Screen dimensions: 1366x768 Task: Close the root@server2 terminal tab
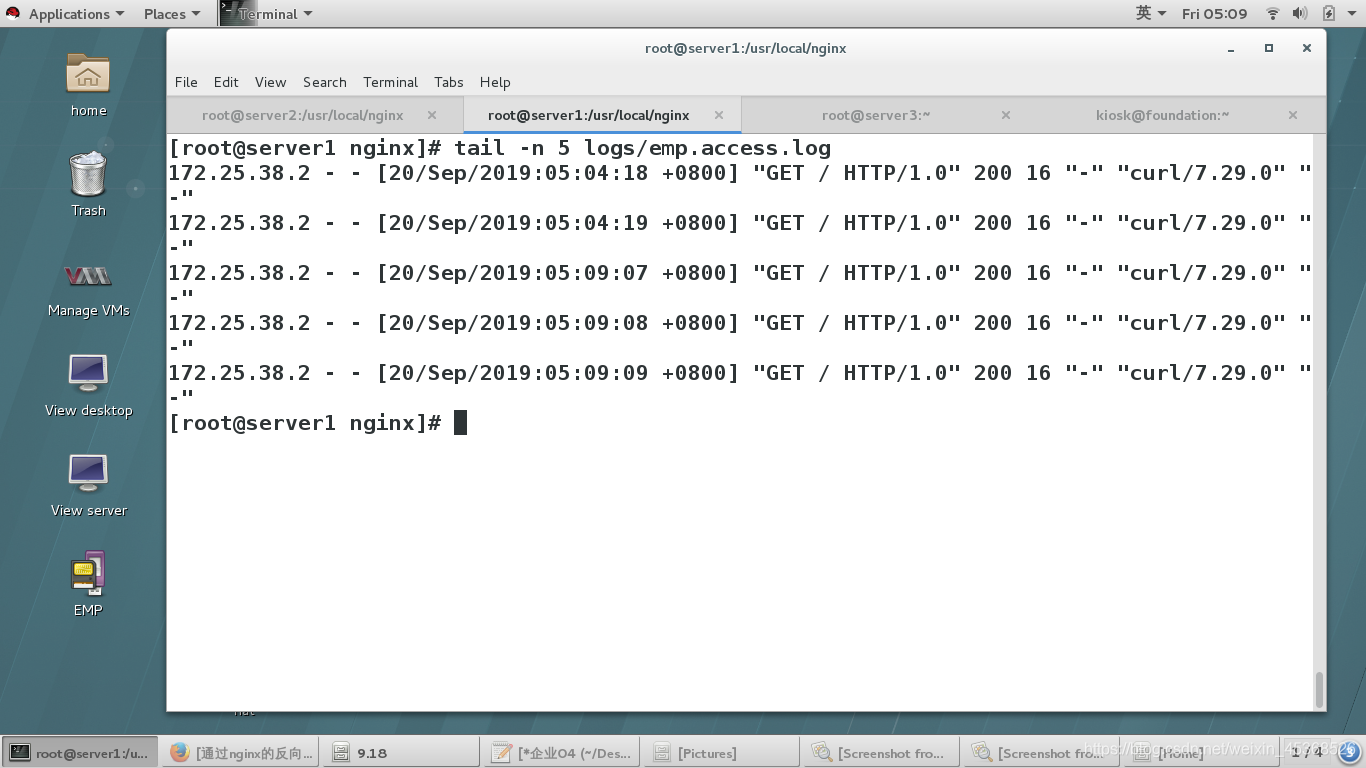[x=431, y=115]
